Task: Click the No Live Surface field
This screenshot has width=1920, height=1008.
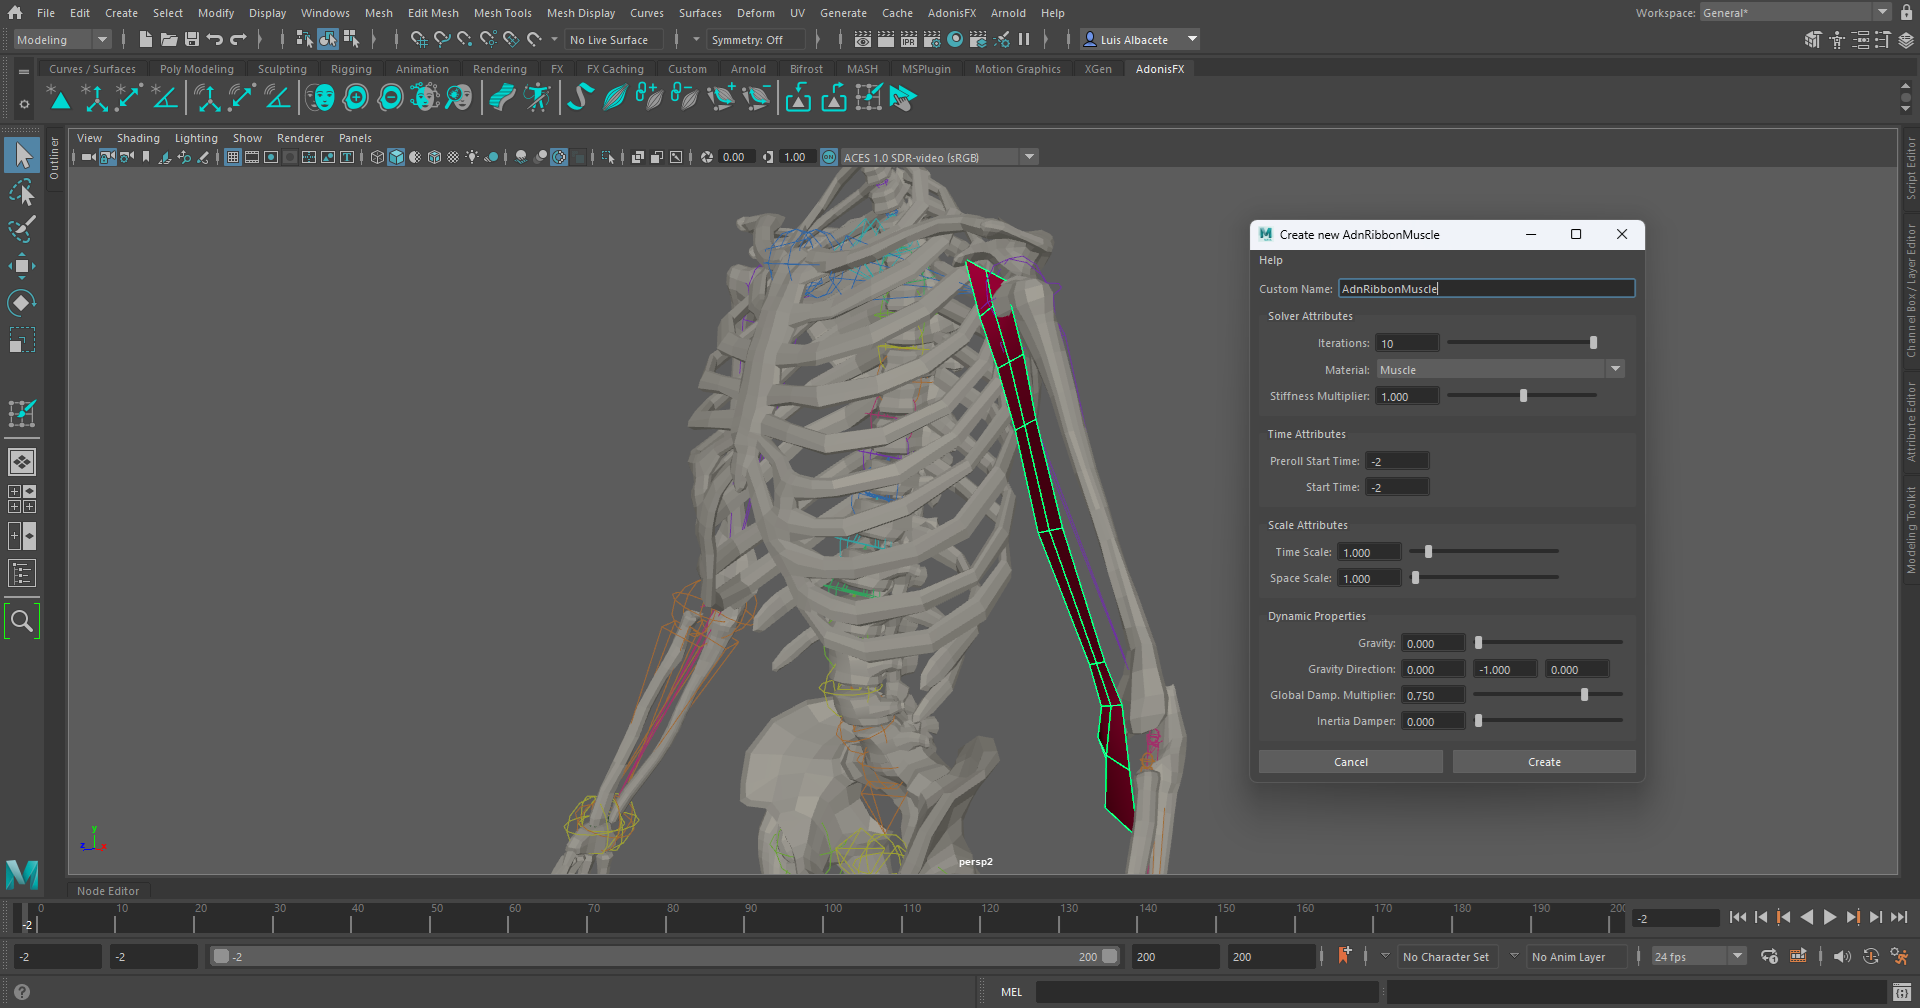Action: 614,39
